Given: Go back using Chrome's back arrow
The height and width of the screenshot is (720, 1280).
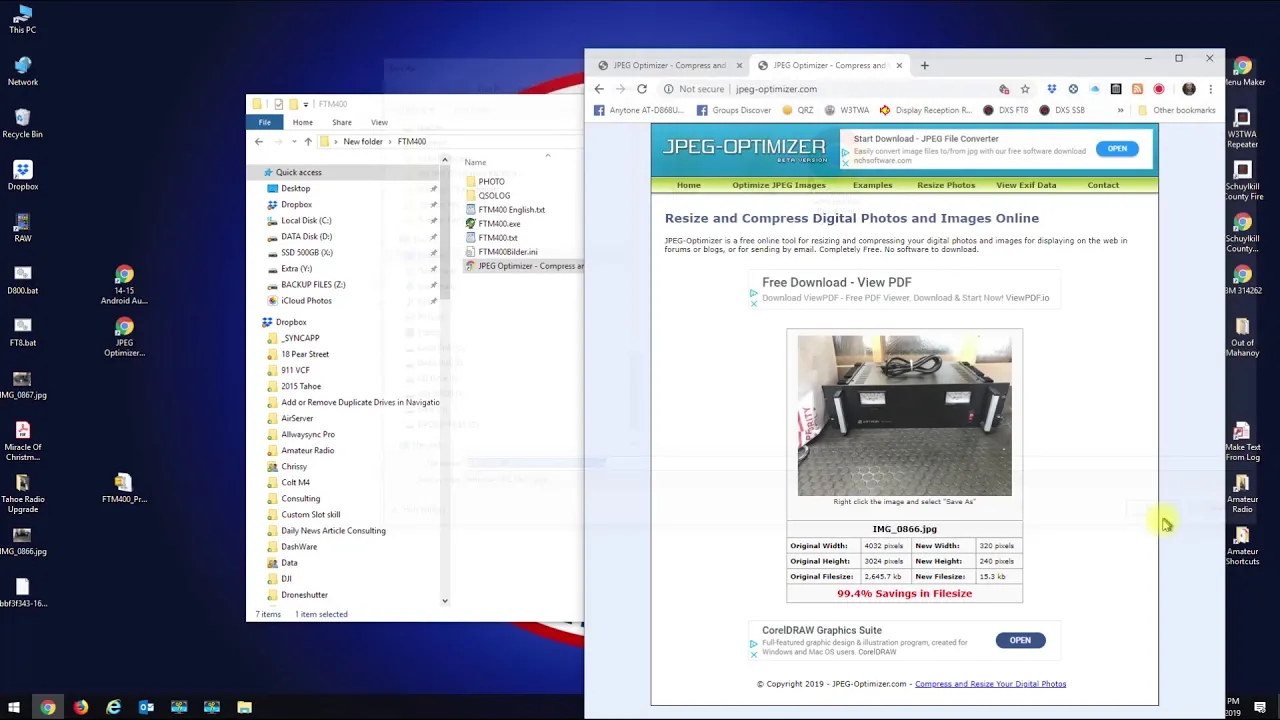Looking at the screenshot, I should point(599,89).
